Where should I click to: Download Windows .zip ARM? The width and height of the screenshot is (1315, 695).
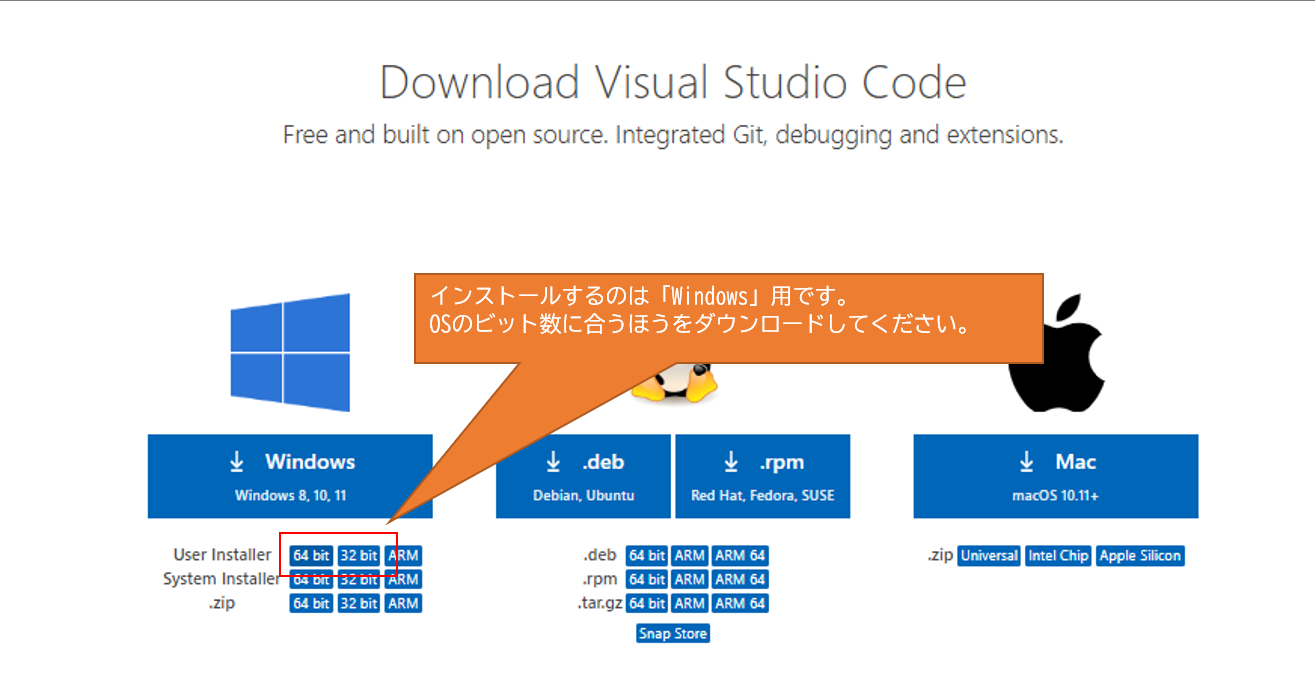click(403, 603)
